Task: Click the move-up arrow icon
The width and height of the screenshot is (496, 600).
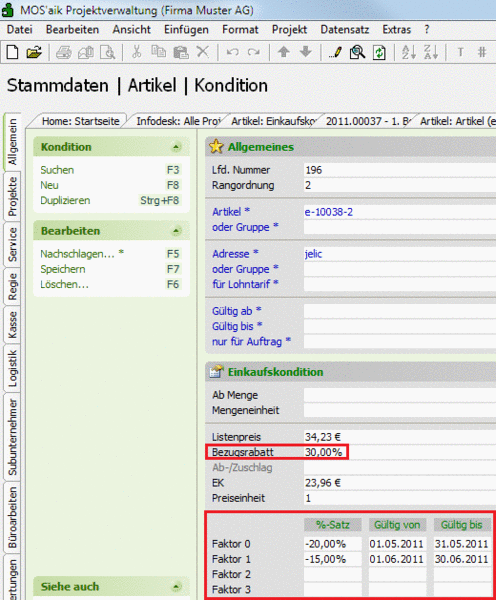Action: 284,52
